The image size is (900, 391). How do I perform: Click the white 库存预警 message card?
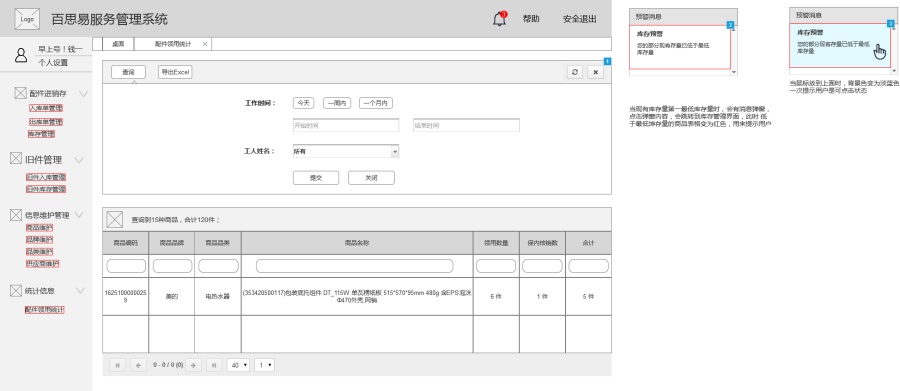point(680,47)
